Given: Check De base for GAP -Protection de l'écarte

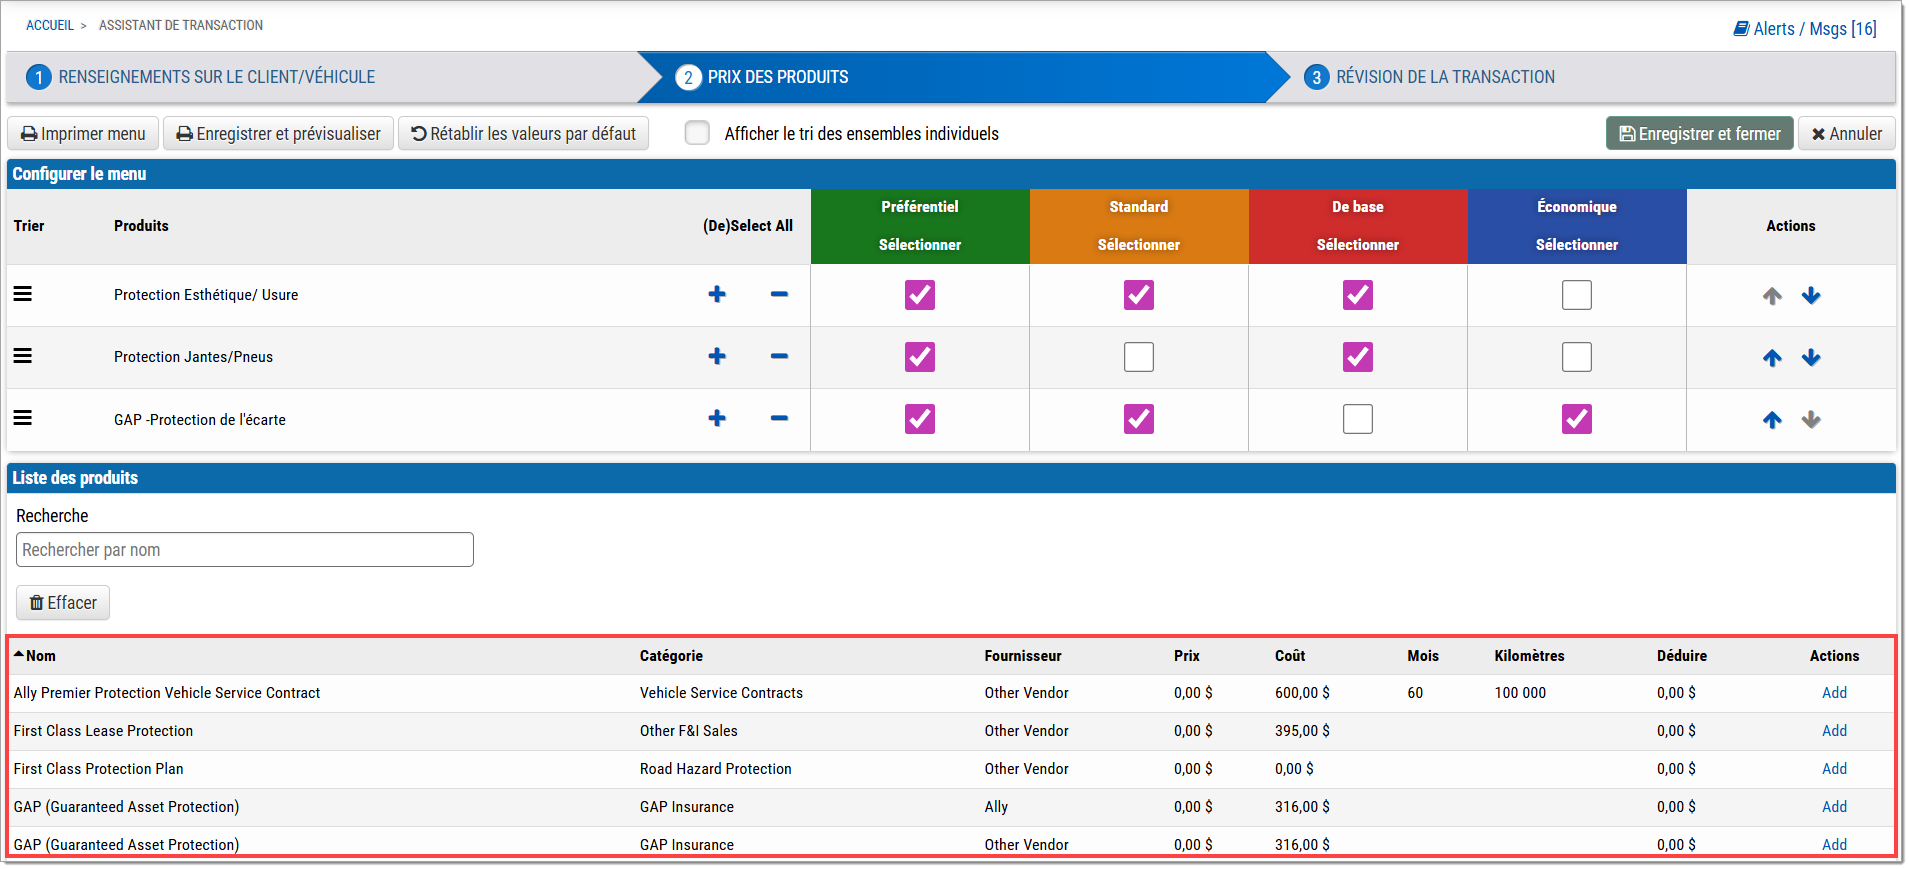Looking at the screenshot, I should (1357, 419).
